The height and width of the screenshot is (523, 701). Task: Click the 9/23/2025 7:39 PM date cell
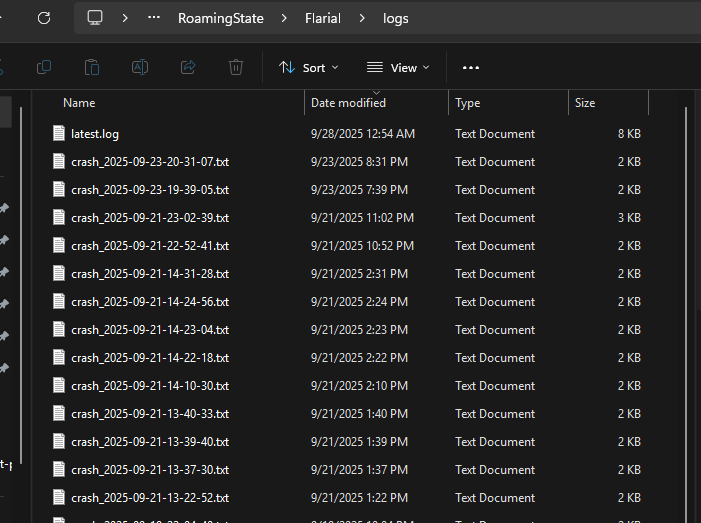(359, 190)
